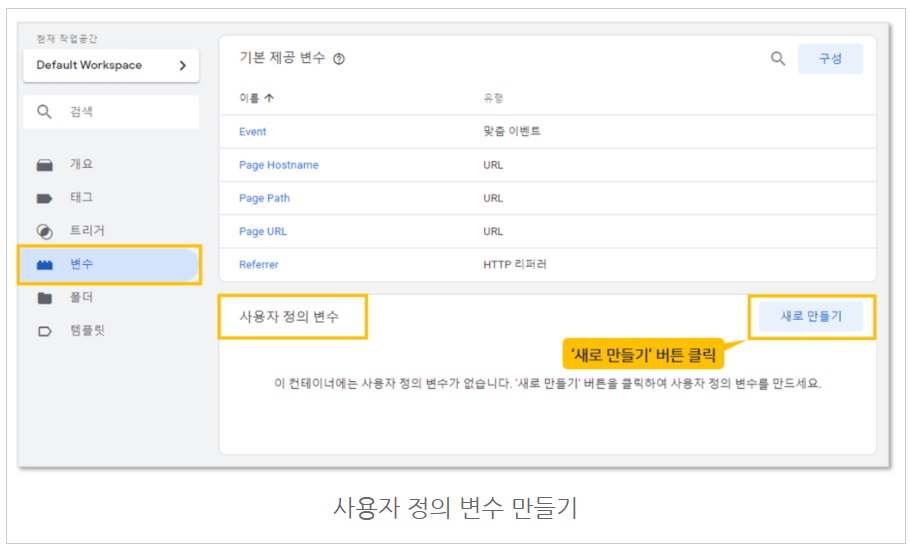Screen dimensions: 910x548
Task: Click the 템플릿 template icon
Action: click(x=45, y=331)
